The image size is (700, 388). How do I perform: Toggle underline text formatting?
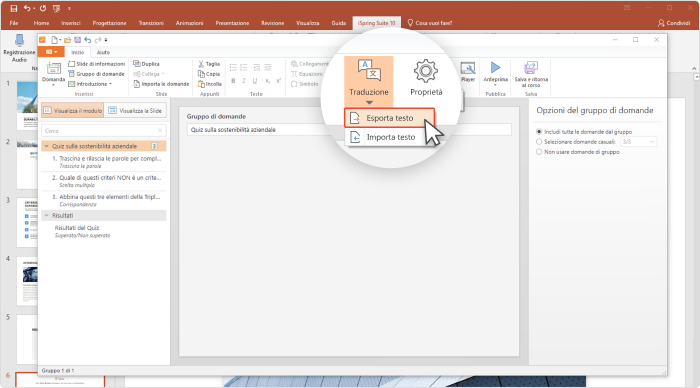(255, 81)
